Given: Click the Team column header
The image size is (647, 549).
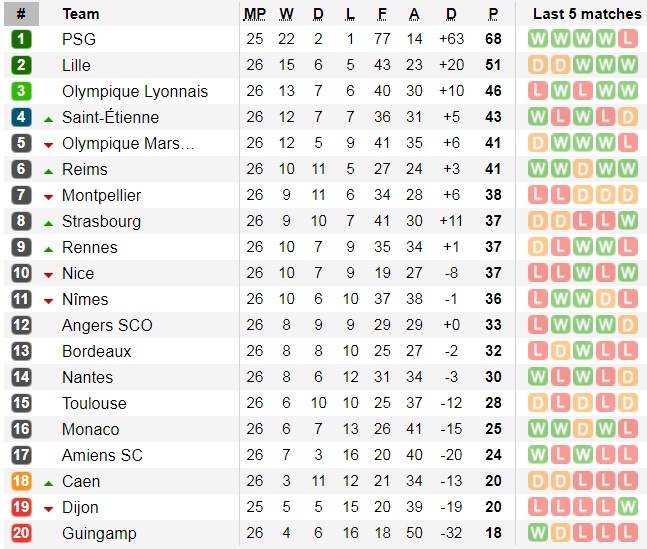Looking at the screenshot, I should click(x=81, y=14).
